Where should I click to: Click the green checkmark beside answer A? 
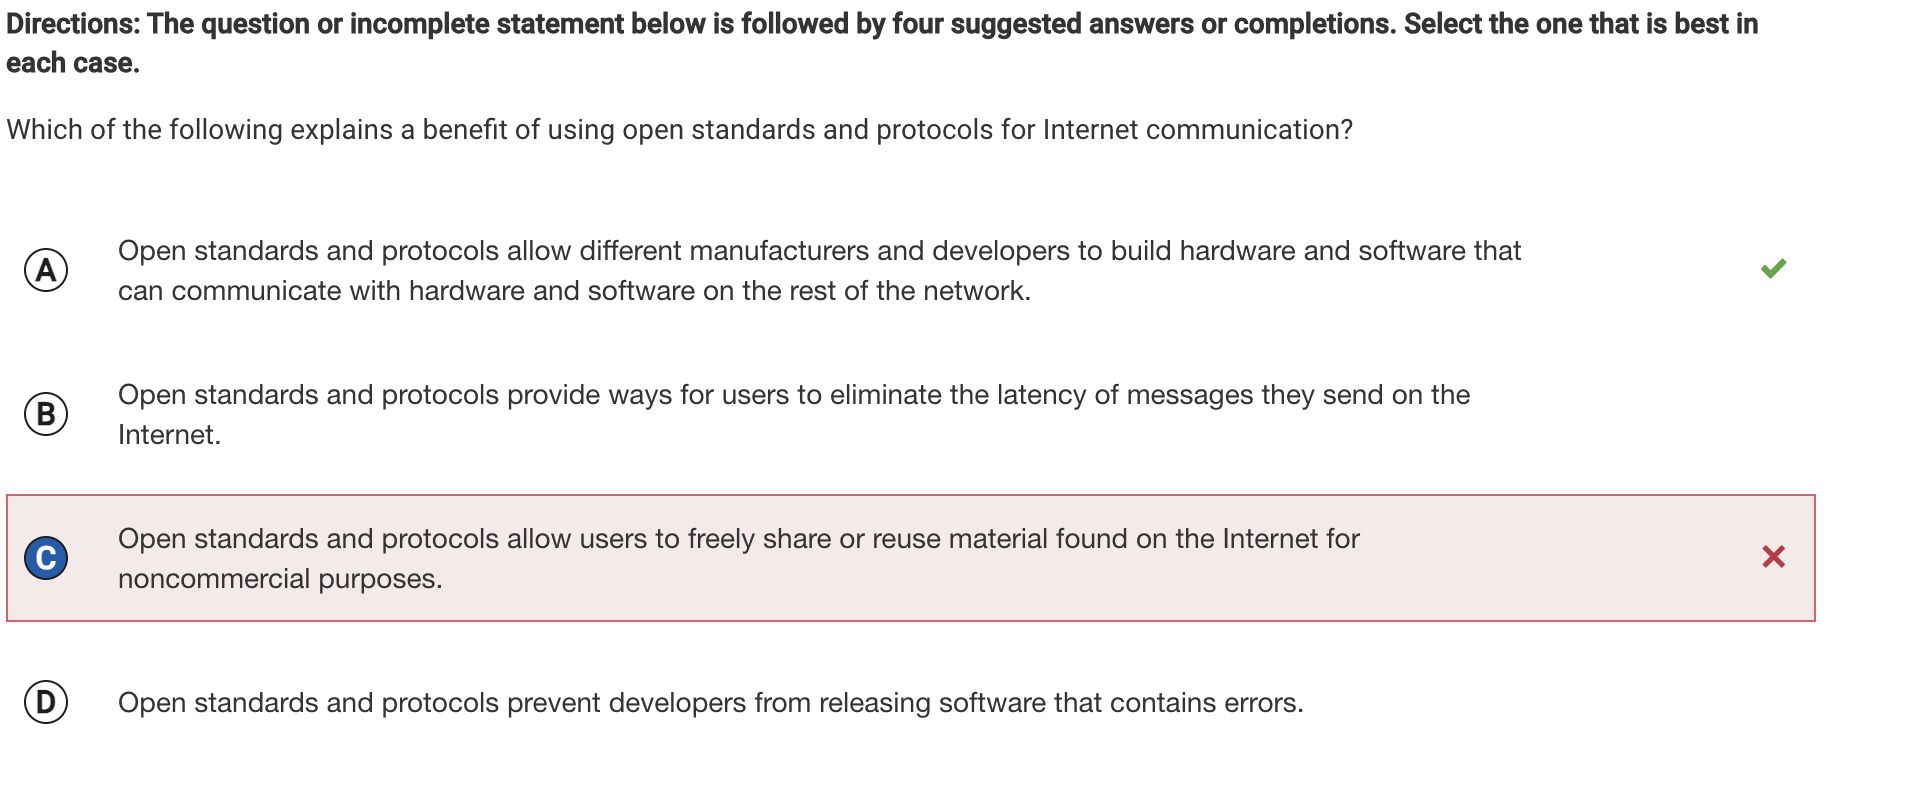click(1773, 269)
